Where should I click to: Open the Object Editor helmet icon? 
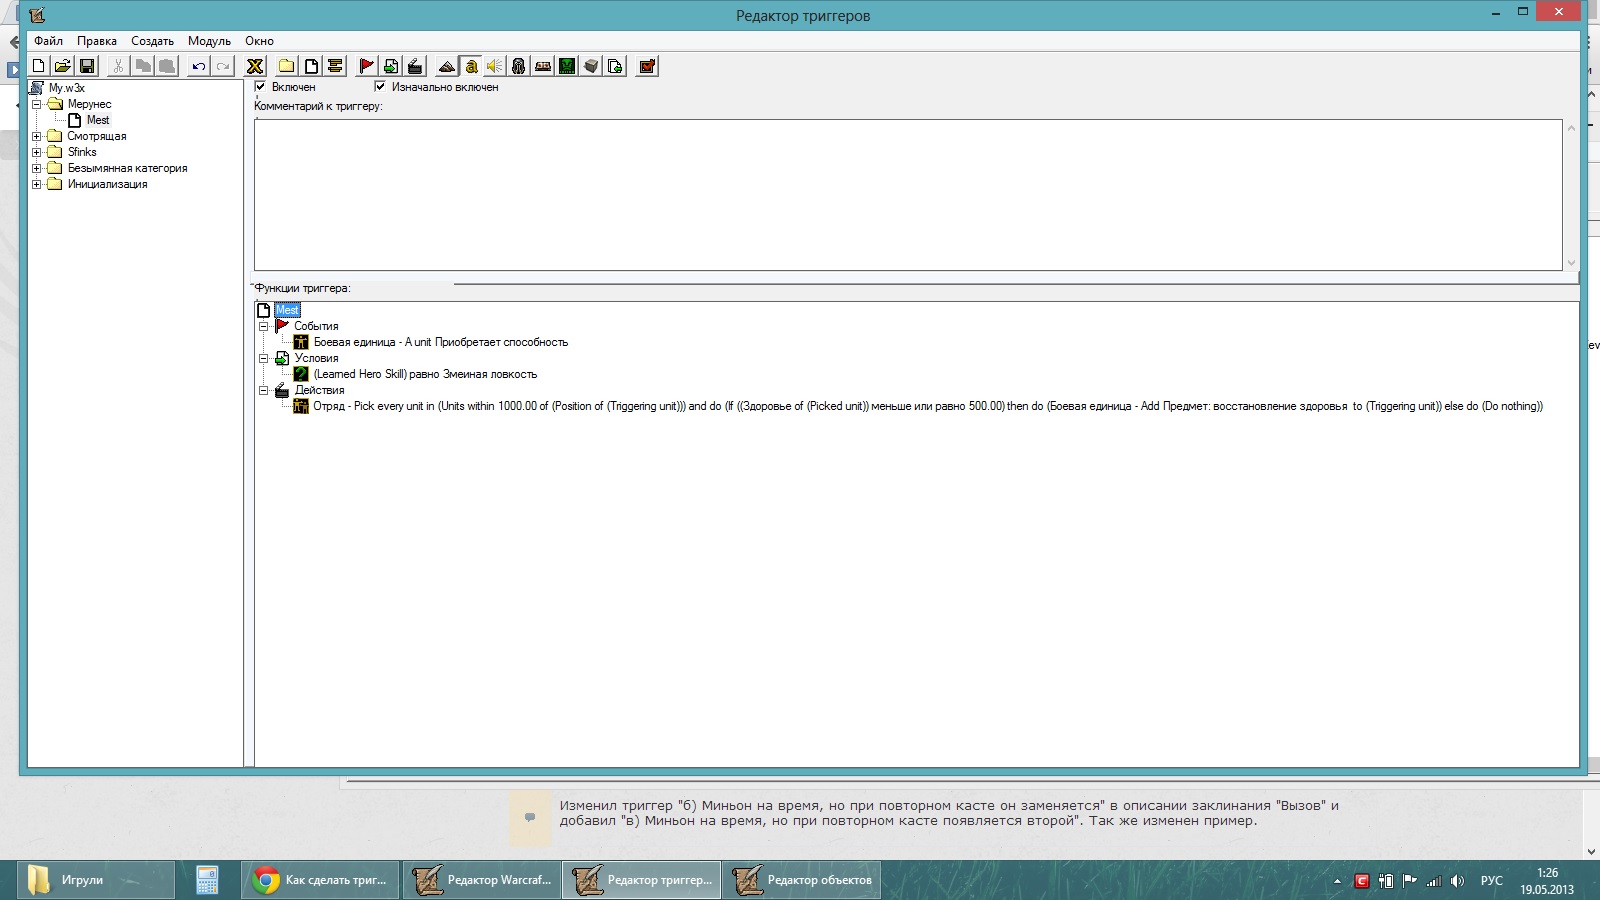click(x=519, y=66)
